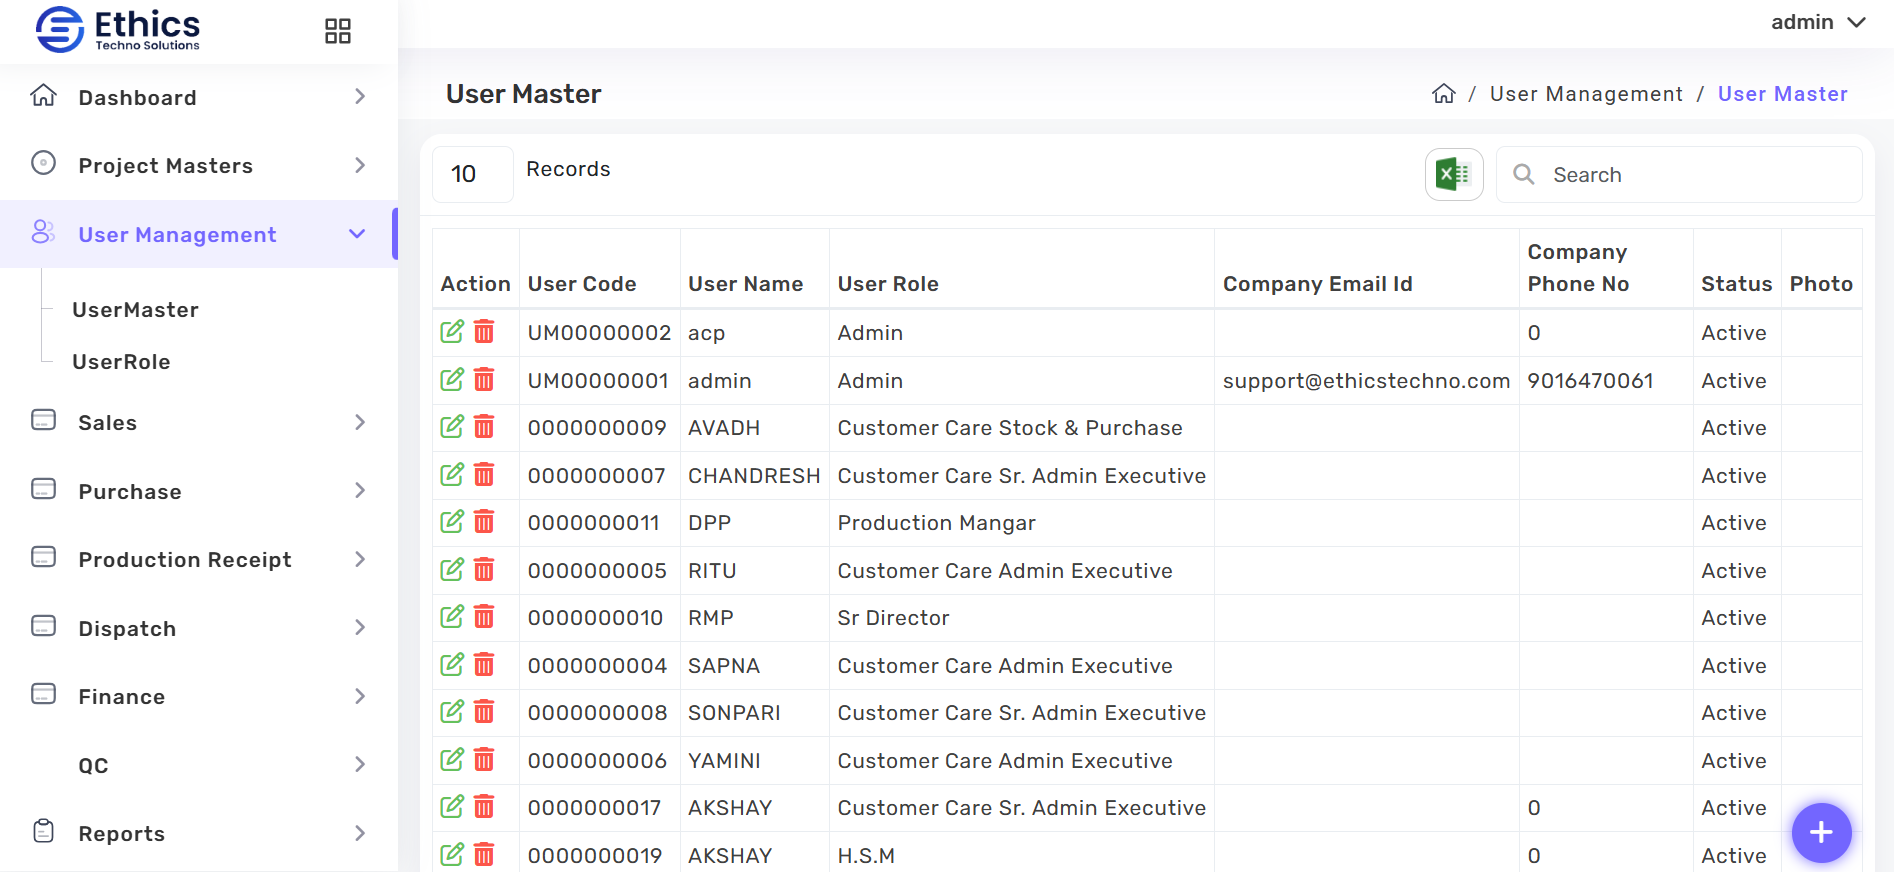Click the home icon in breadcrumb
The image size is (1894, 872).
click(x=1443, y=94)
